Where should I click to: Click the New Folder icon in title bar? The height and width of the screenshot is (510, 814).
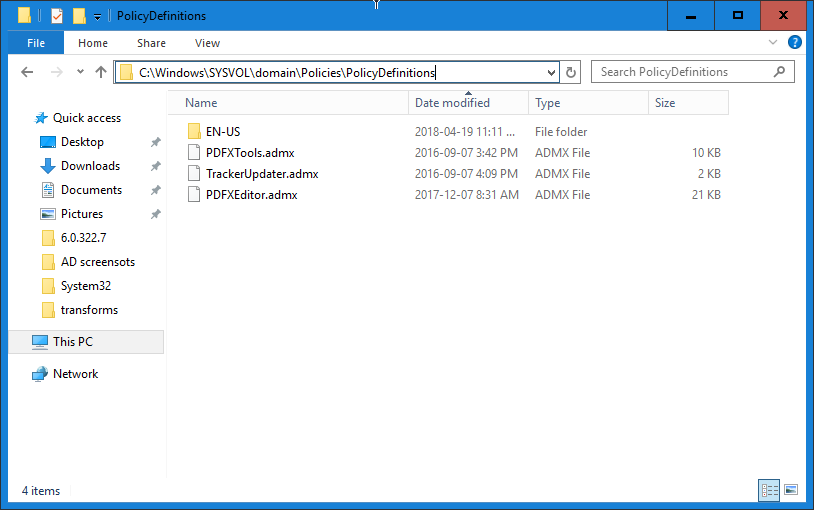coord(79,16)
